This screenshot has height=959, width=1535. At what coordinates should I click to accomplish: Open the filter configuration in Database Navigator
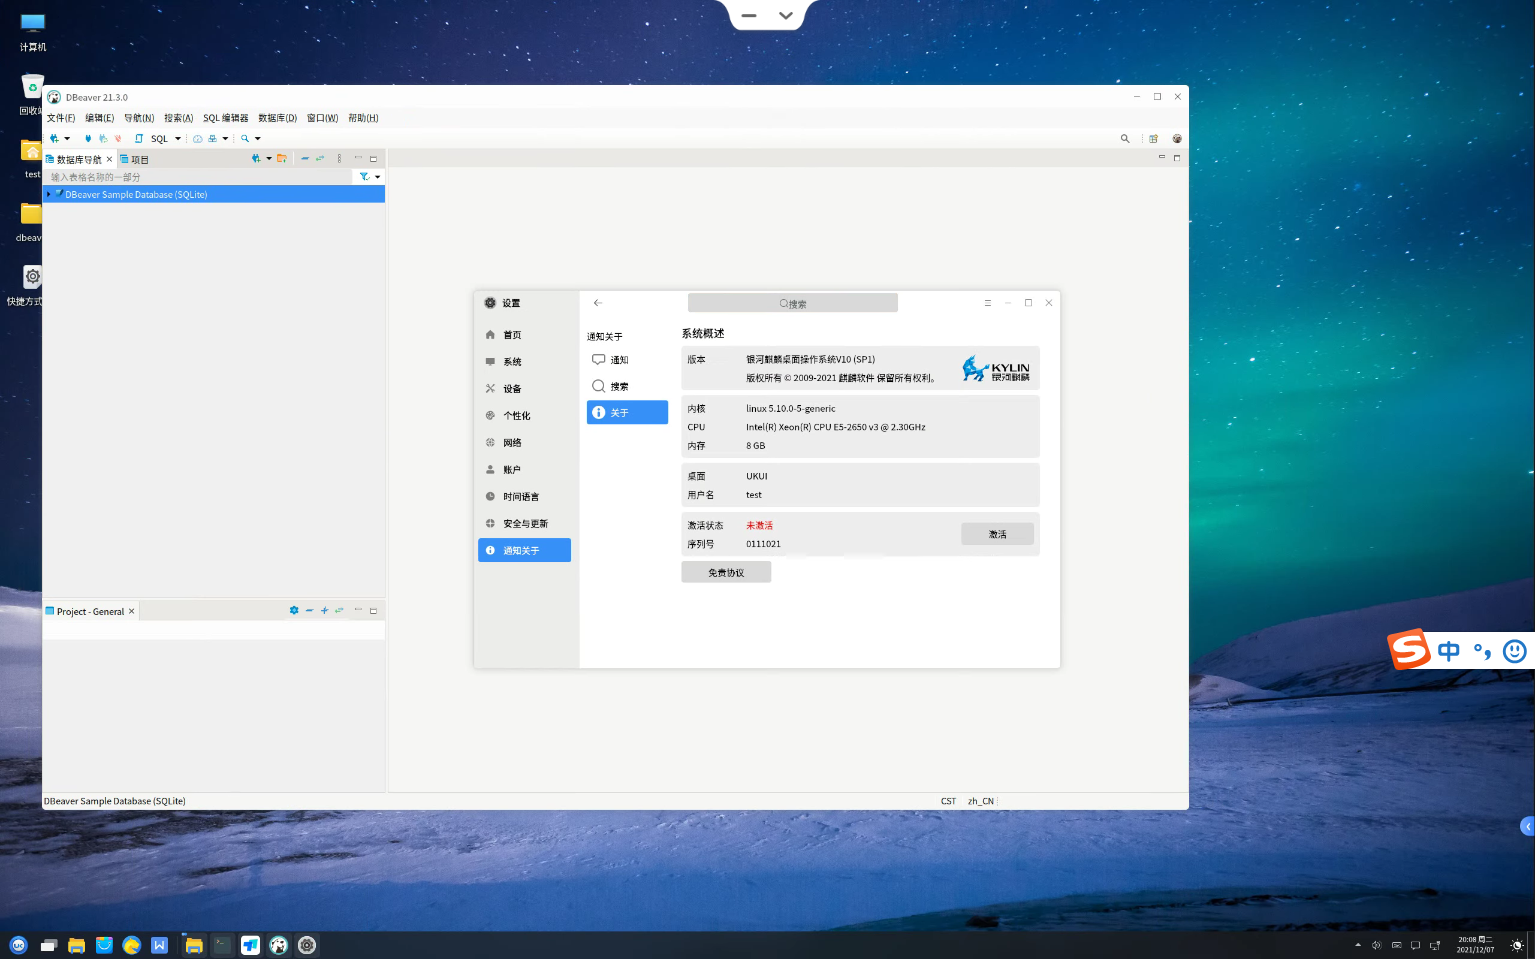click(364, 176)
